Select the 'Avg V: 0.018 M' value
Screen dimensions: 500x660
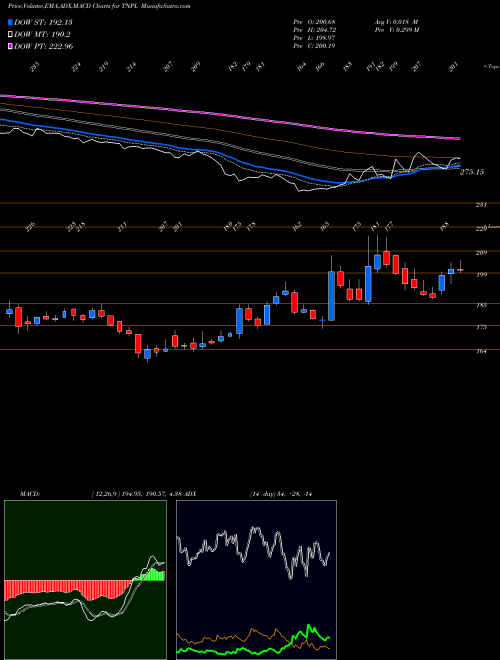coord(396,21)
